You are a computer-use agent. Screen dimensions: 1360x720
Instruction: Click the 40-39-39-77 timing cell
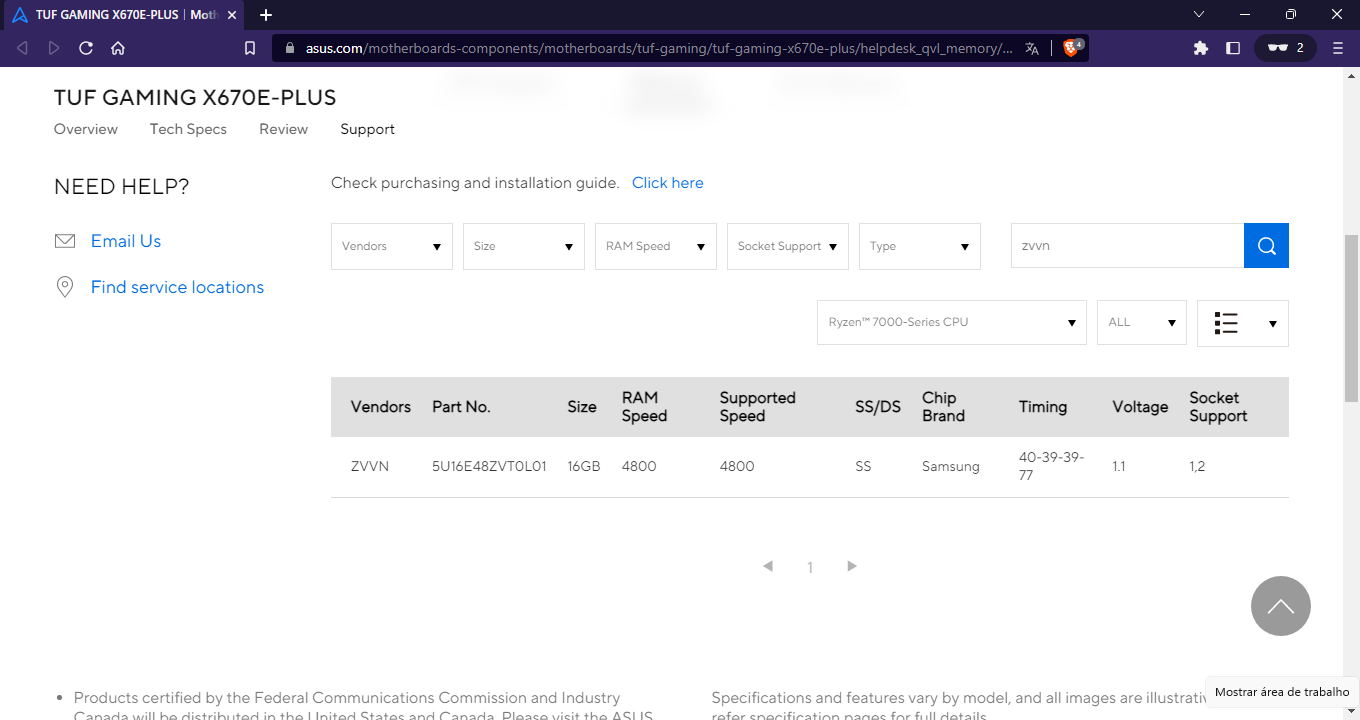pos(1052,466)
